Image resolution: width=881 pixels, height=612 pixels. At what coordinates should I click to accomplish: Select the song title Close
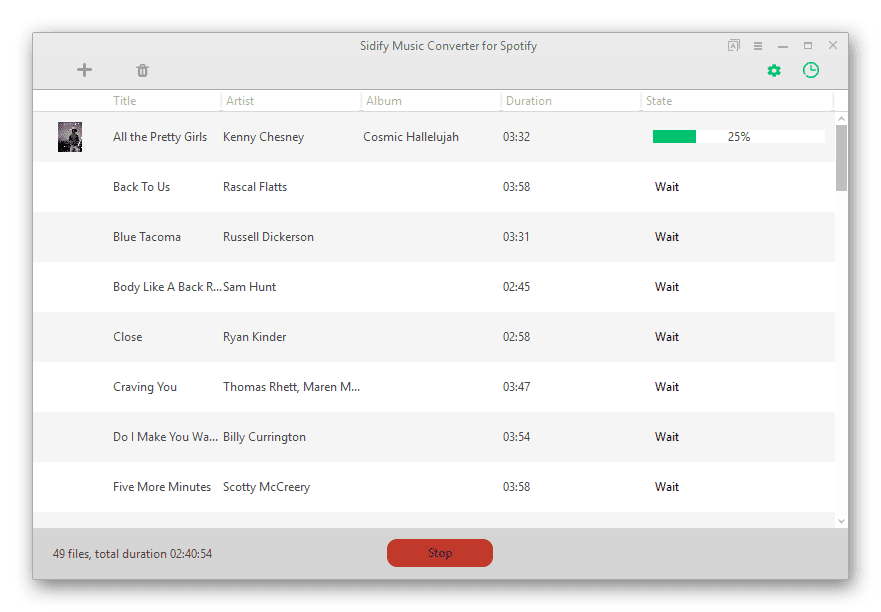coord(128,337)
